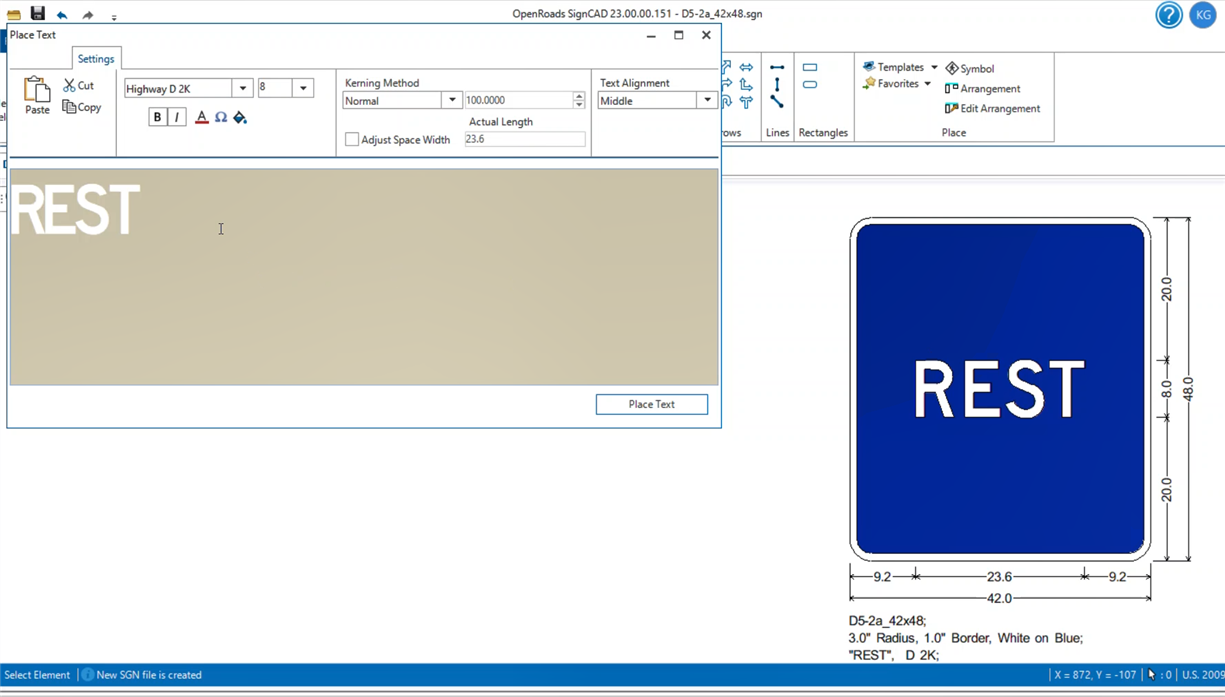Click the Arrangement tool
This screenshot has width=1225, height=697.
(982, 88)
